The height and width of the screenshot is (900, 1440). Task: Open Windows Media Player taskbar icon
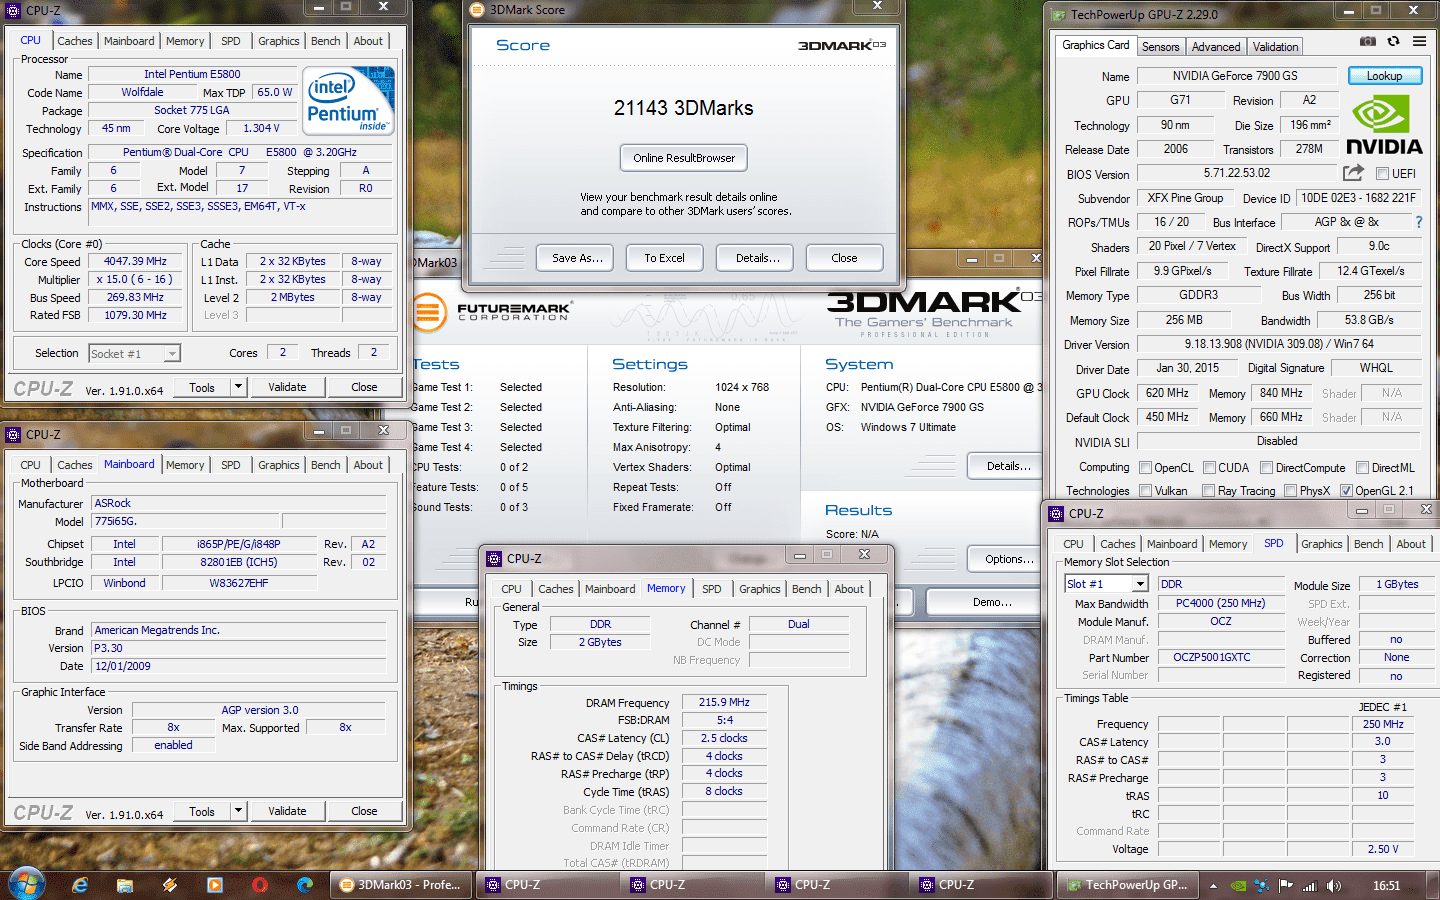tap(215, 885)
